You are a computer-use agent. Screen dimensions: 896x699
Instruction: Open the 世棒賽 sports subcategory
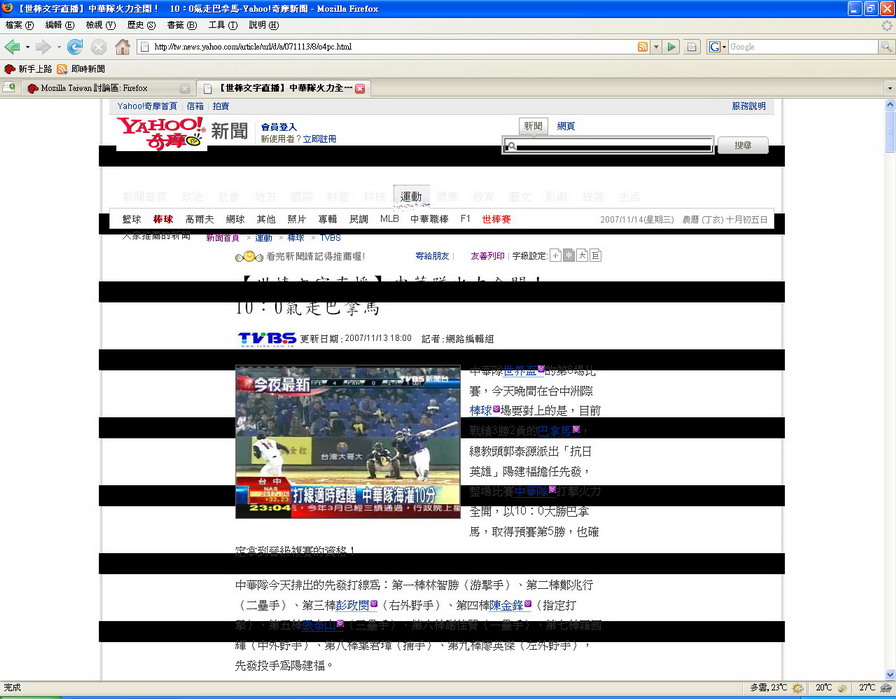pyautogui.click(x=496, y=219)
